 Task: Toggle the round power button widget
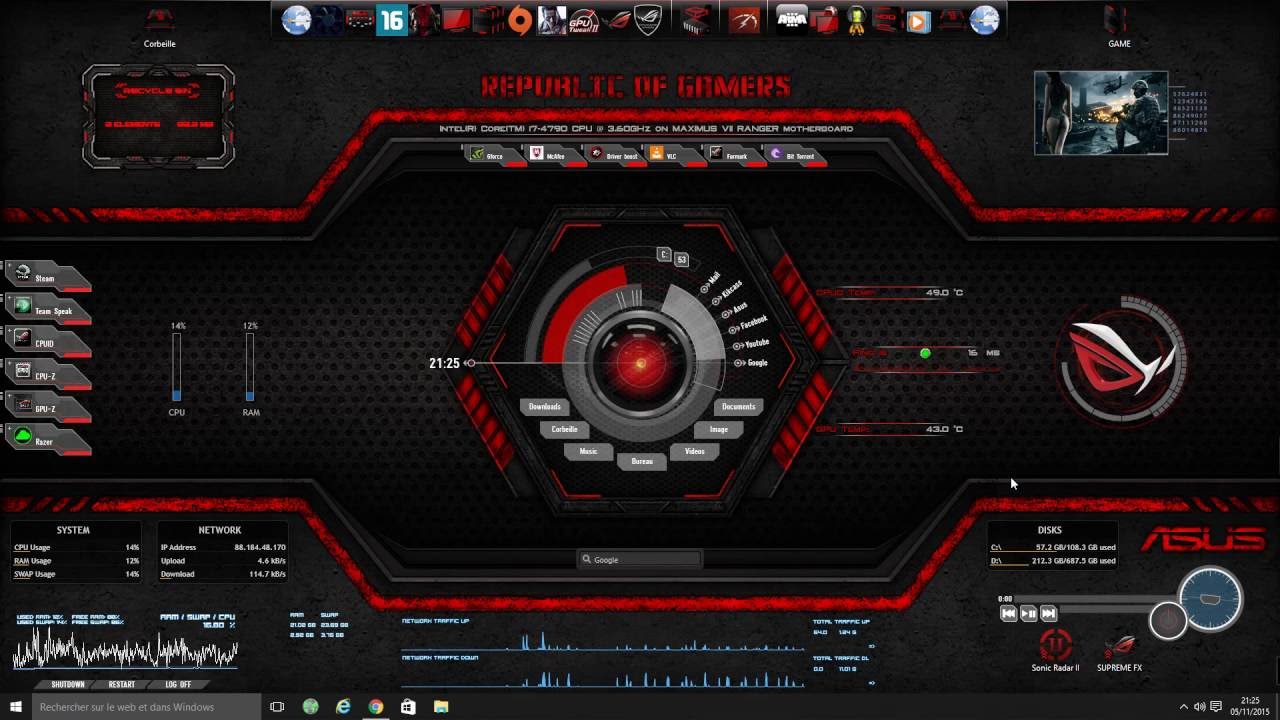1168,620
